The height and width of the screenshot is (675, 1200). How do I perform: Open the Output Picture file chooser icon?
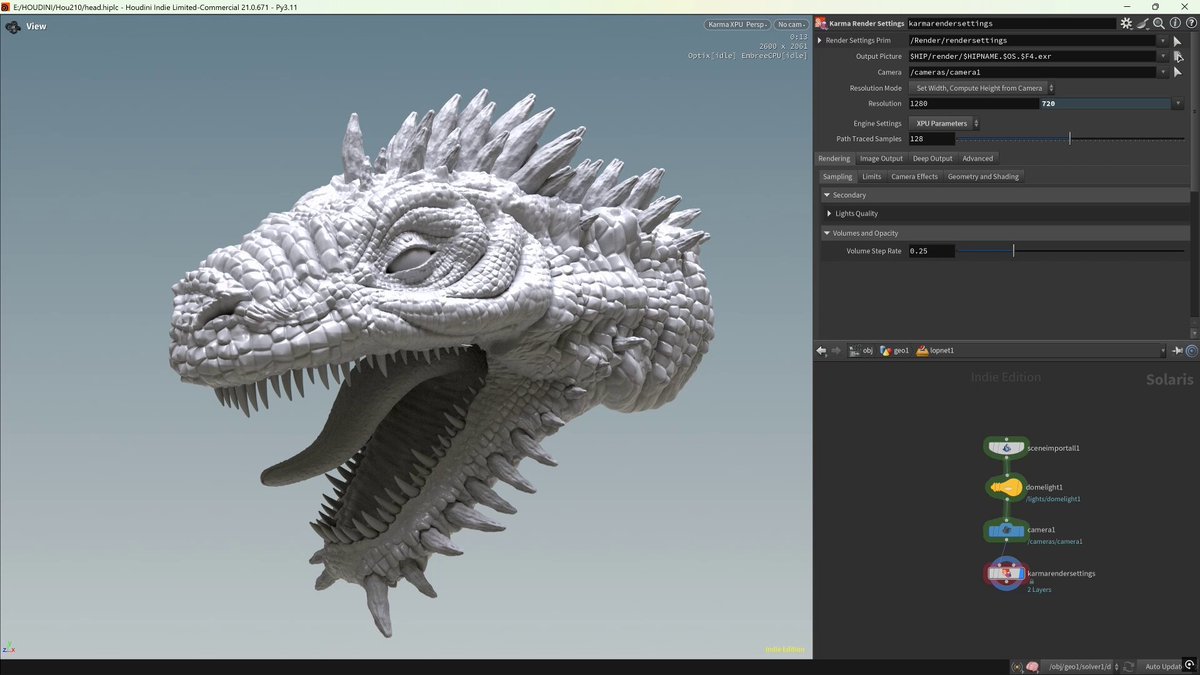pos(1178,56)
